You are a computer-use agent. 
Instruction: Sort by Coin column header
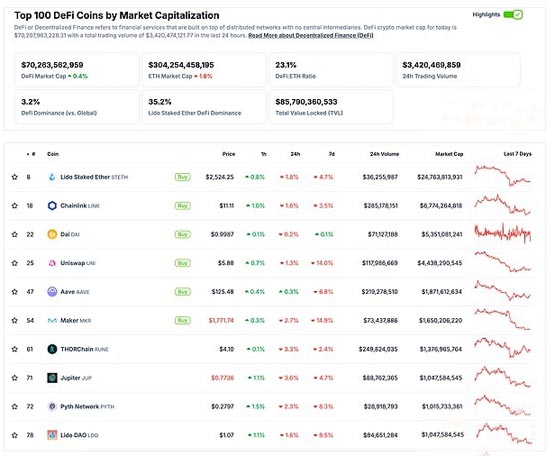click(53, 154)
